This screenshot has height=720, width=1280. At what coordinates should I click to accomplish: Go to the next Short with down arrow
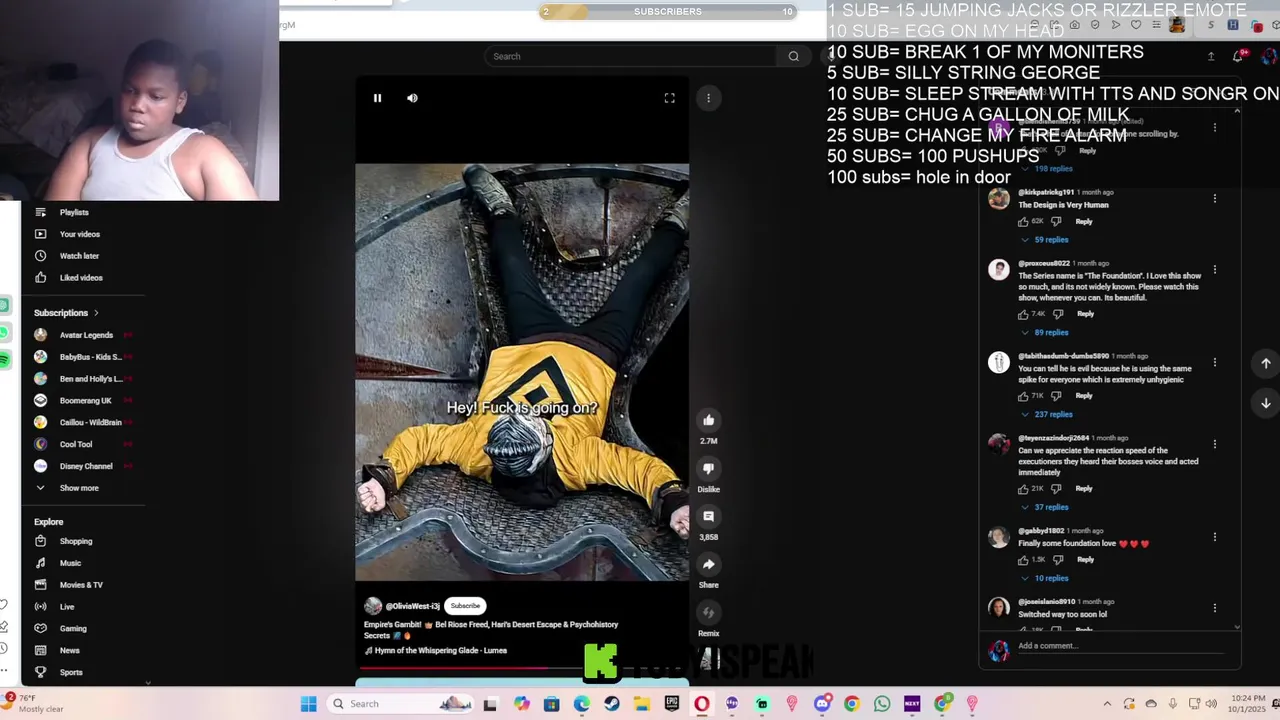pyautogui.click(x=1265, y=403)
